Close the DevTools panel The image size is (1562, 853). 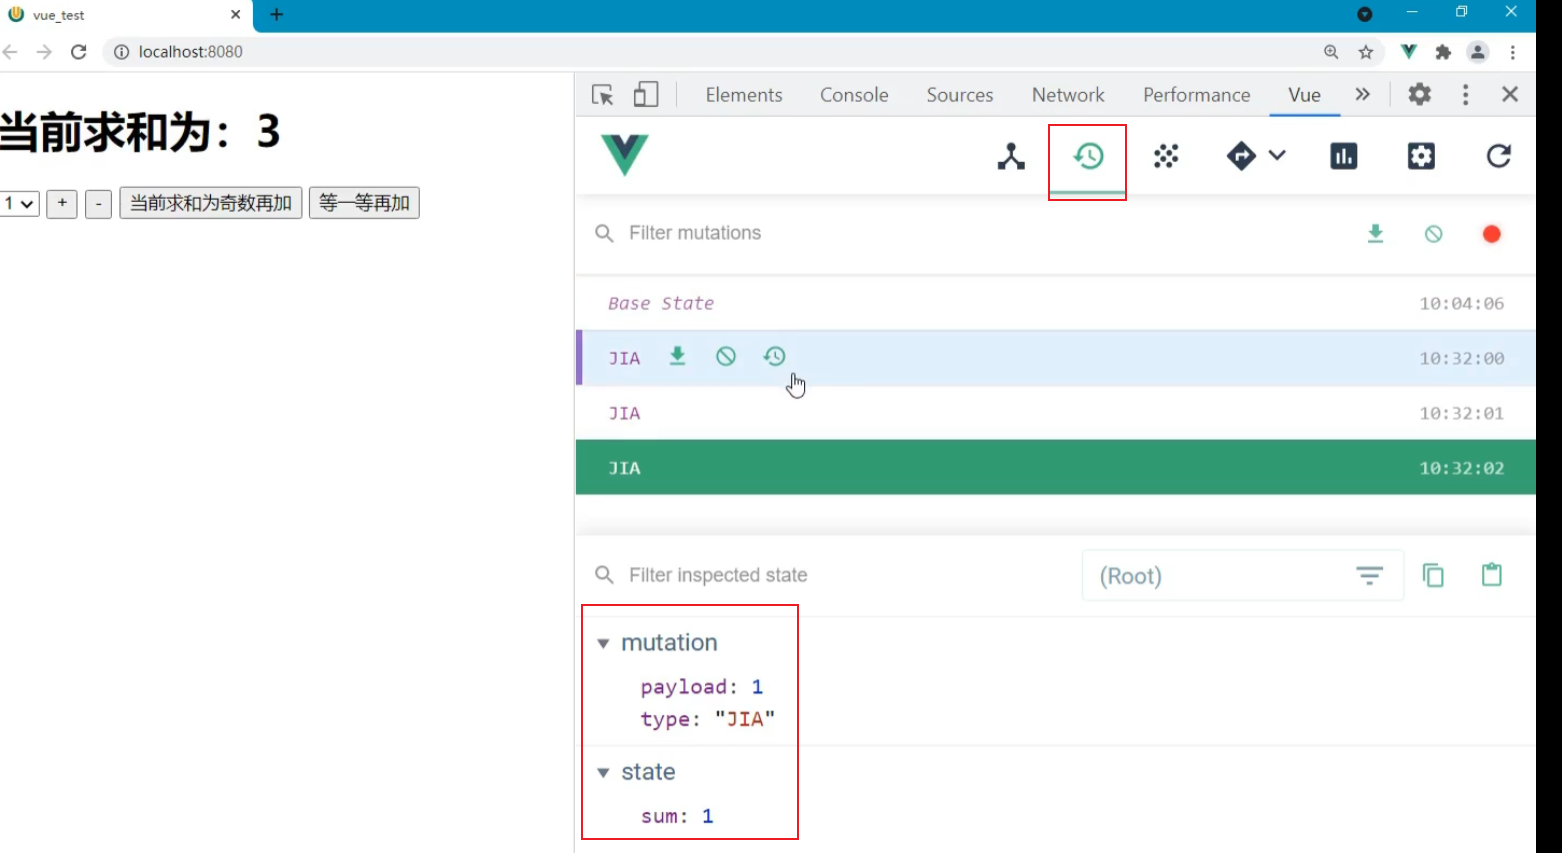click(x=1510, y=94)
